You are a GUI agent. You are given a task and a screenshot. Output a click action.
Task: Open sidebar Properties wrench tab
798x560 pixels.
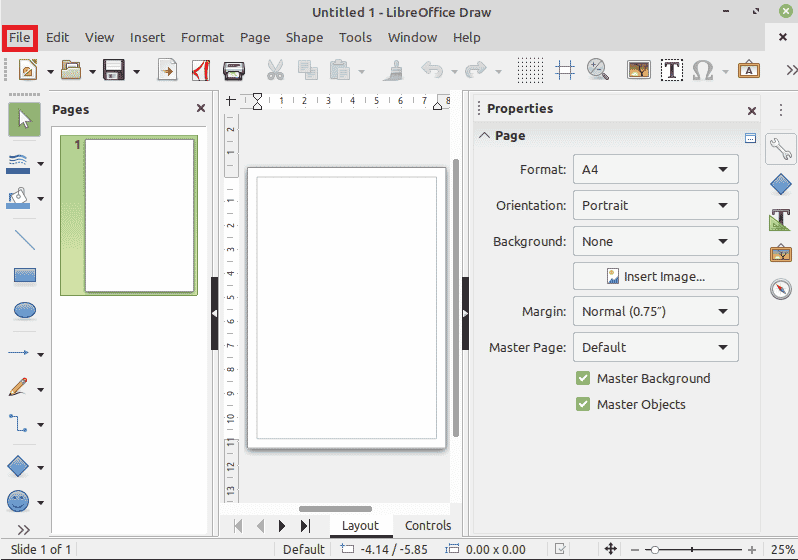pyautogui.click(x=781, y=149)
